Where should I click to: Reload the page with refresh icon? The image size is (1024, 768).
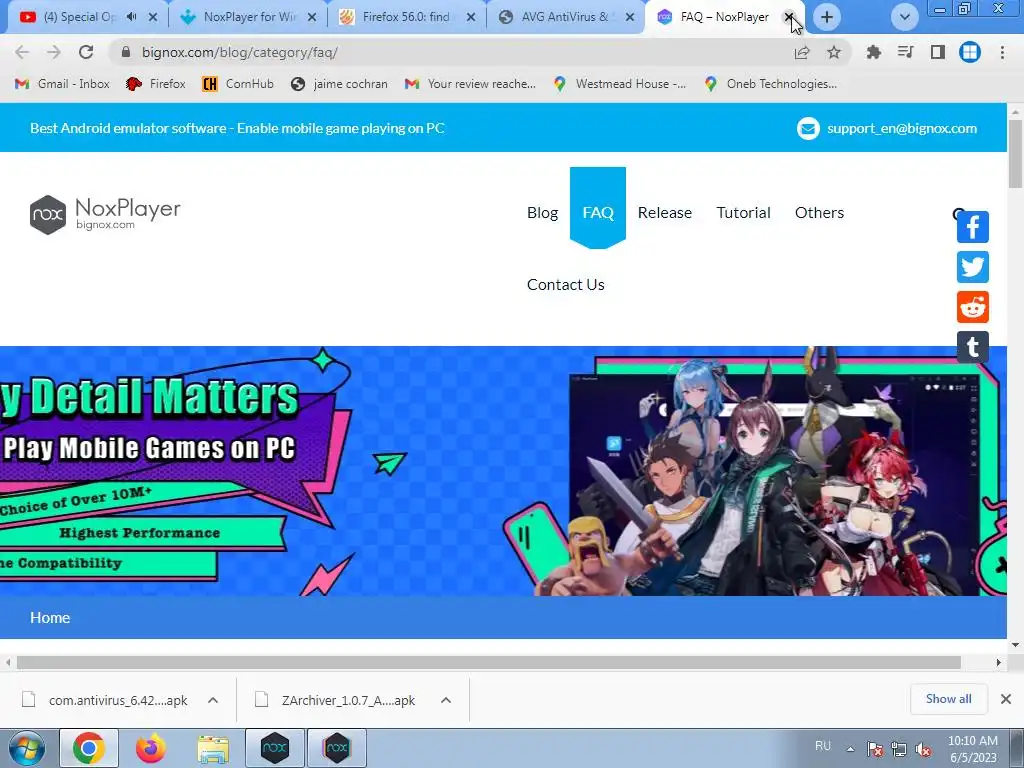[86, 52]
